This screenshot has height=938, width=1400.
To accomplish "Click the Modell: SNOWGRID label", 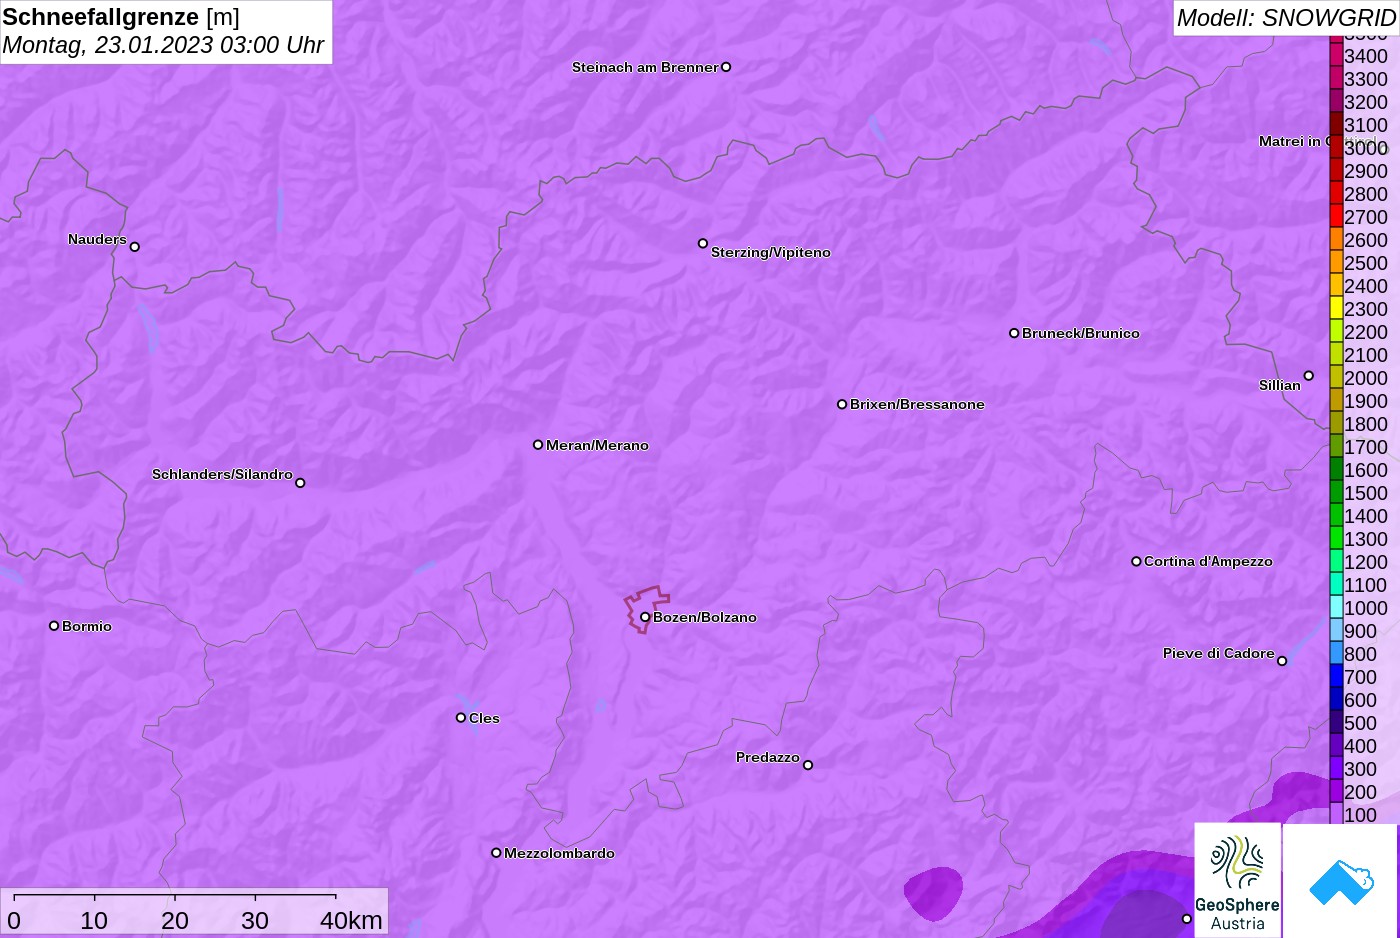I will click(x=1286, y=18).
